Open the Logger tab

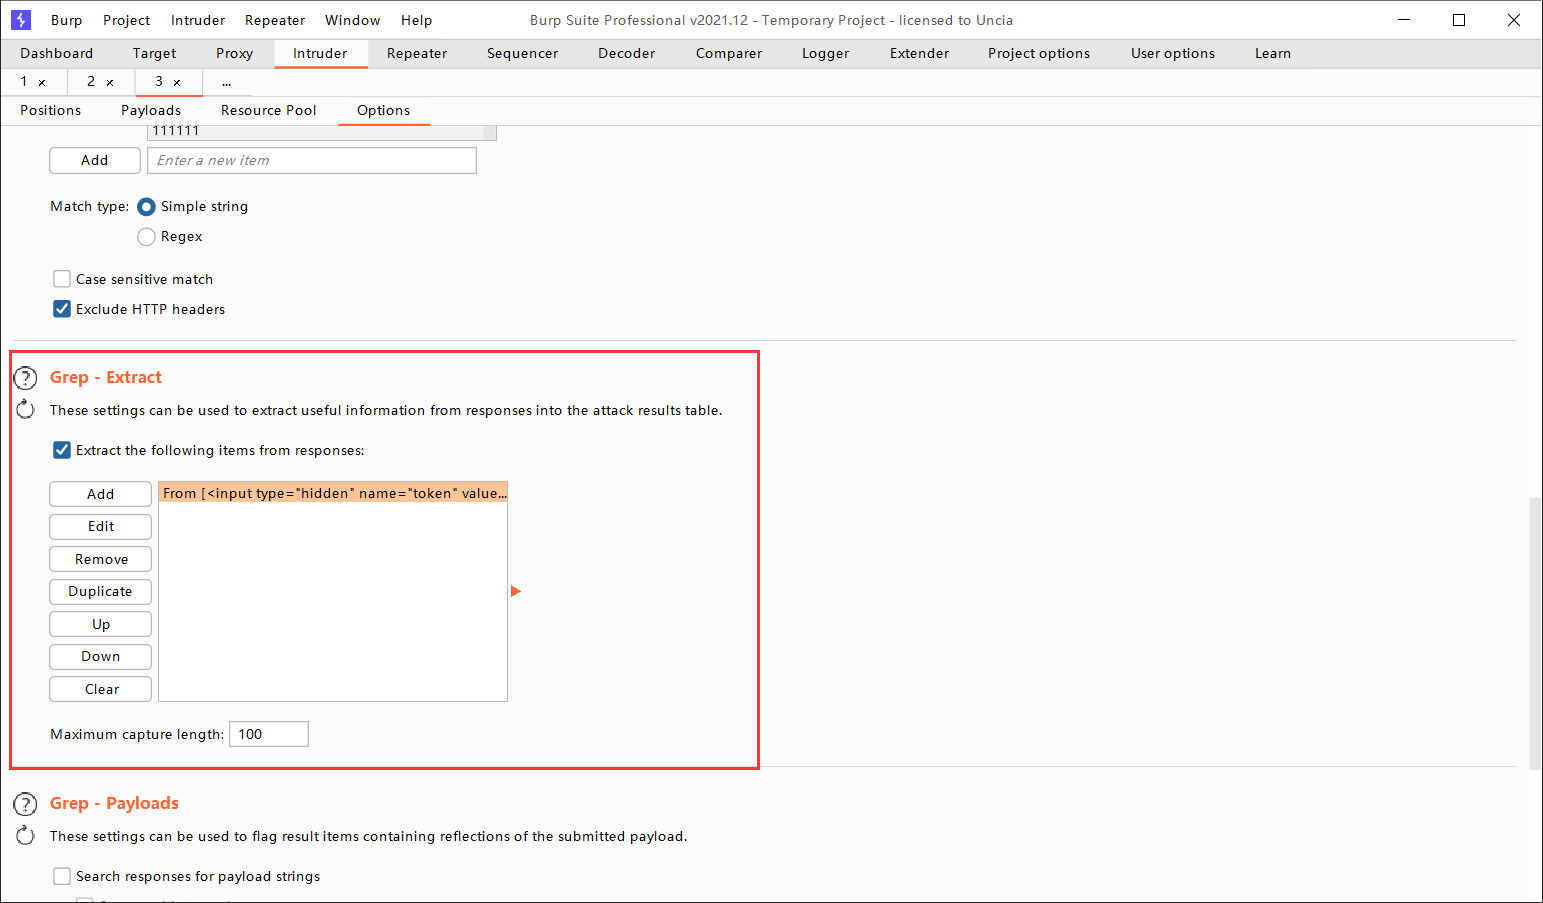click(x=826, y=53)
